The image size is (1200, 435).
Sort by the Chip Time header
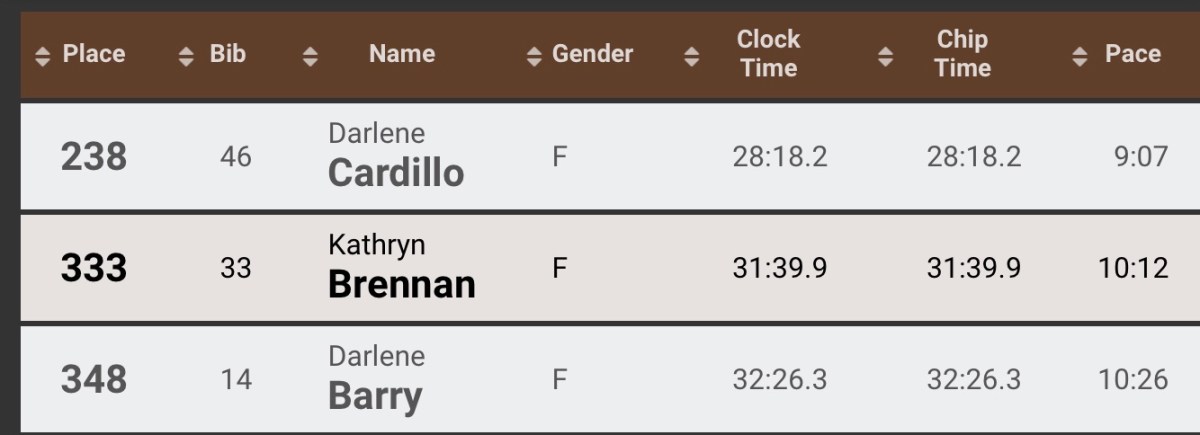[962, 54]
